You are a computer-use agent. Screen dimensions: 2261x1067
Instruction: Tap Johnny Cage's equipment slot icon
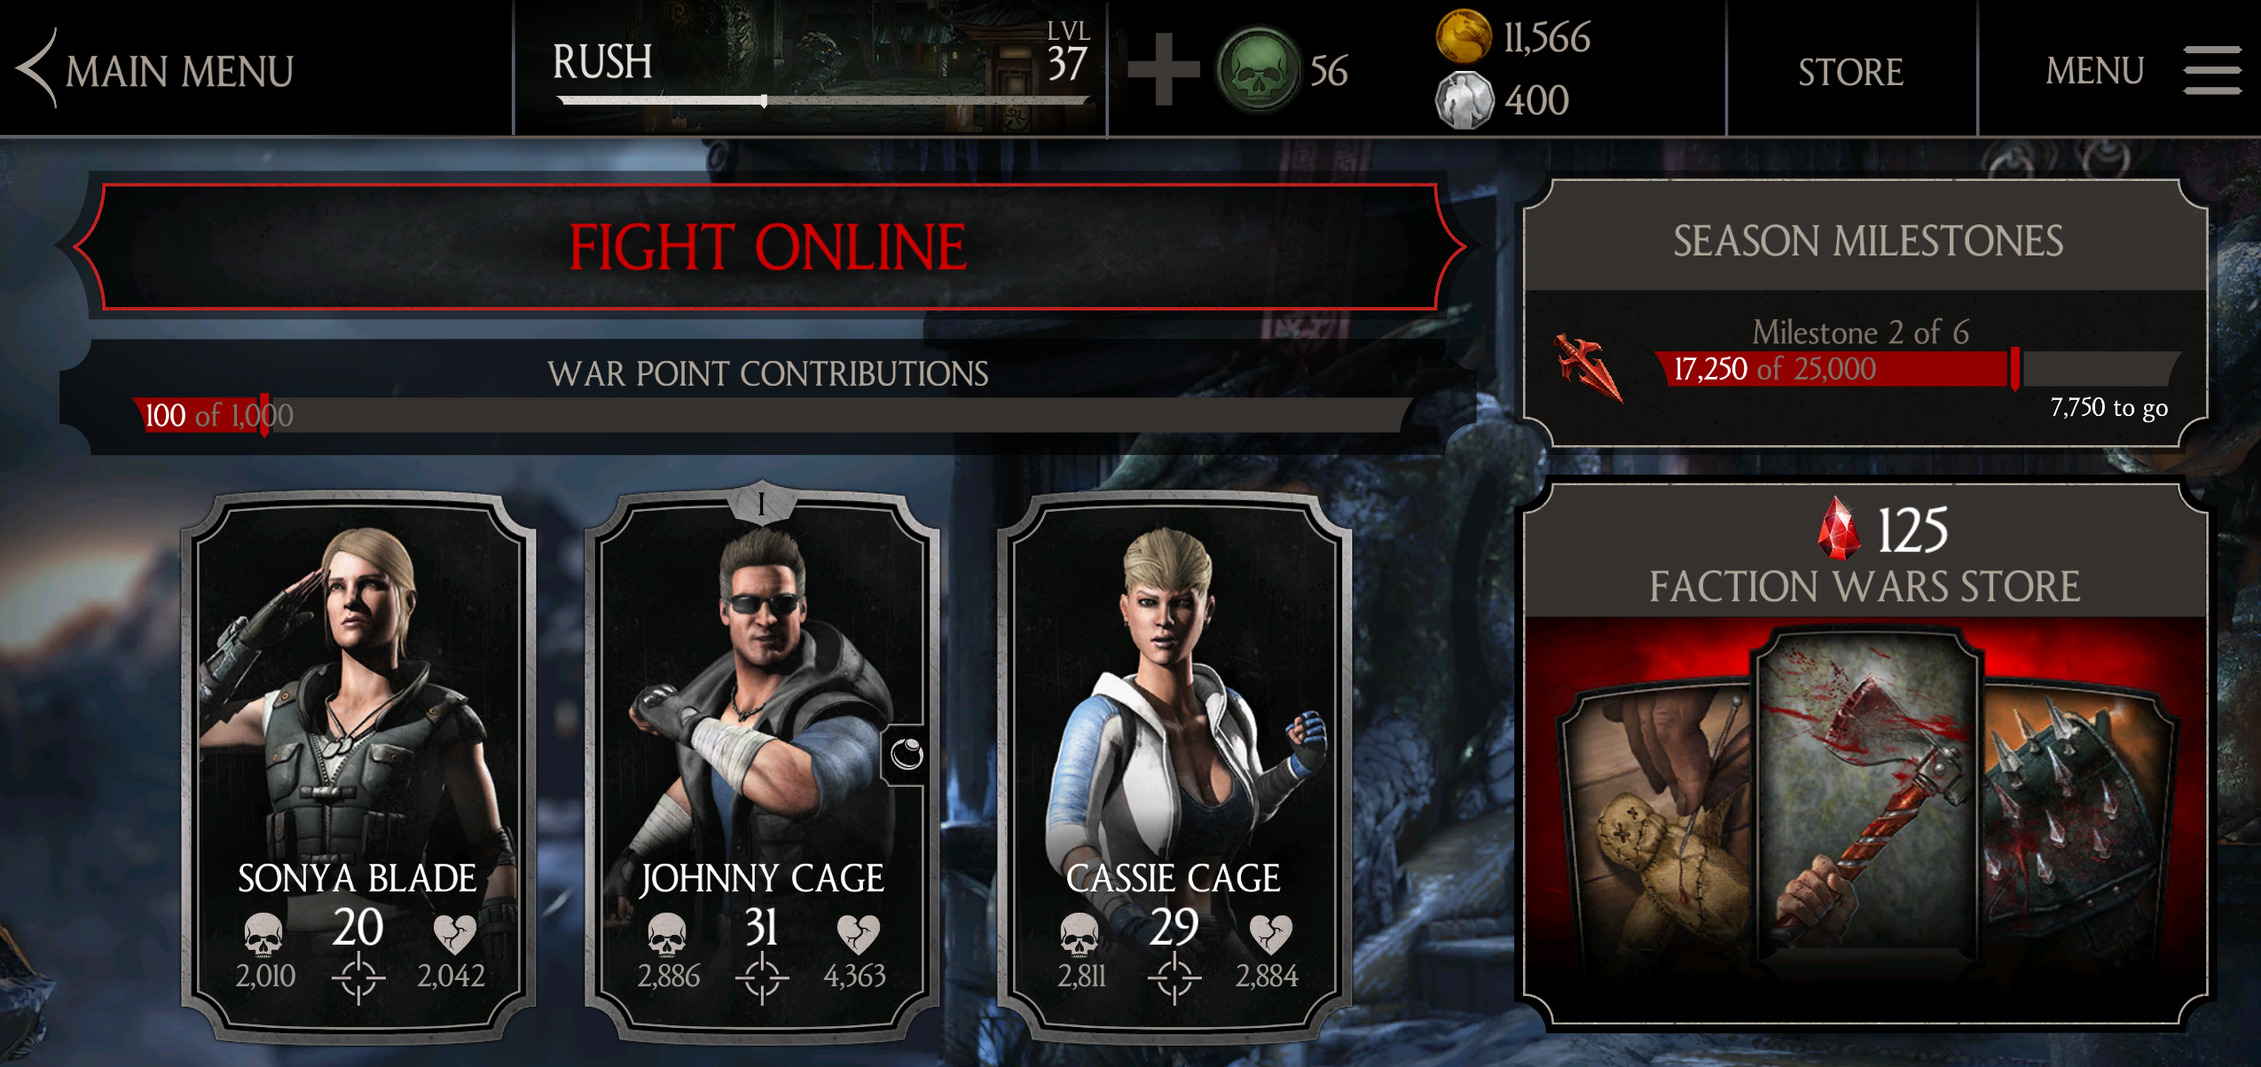point(906,754)
